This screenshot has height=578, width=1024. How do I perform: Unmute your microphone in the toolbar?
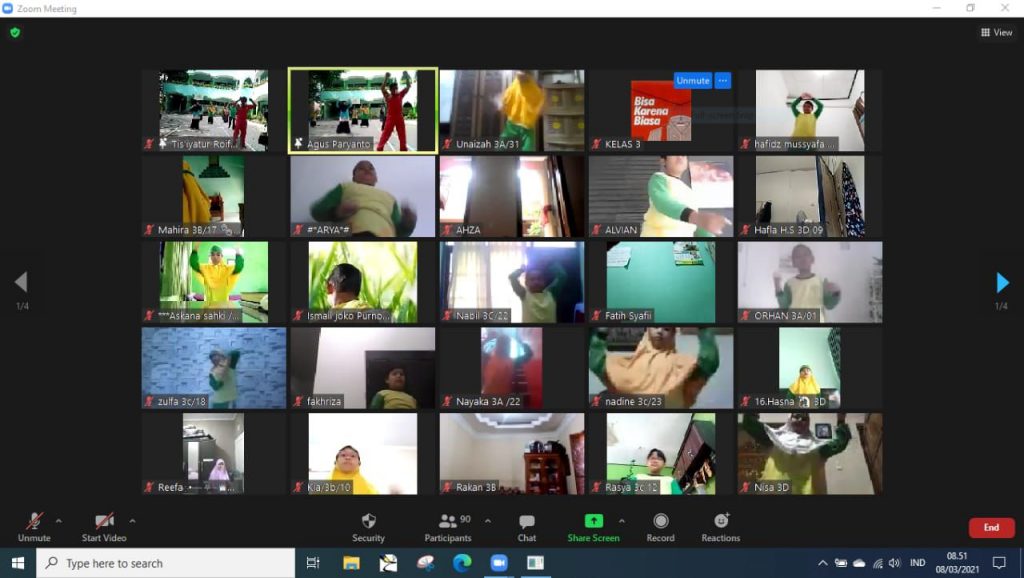point(34,527)
